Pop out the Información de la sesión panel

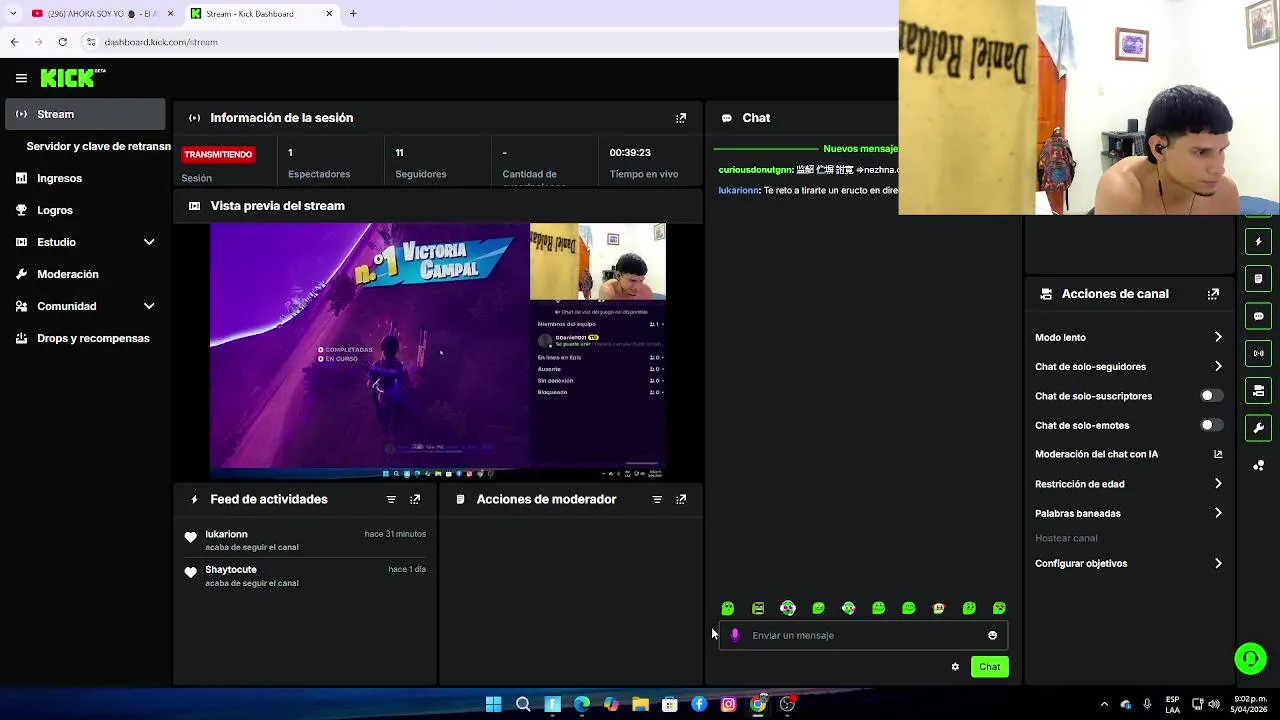click(681, 118)
